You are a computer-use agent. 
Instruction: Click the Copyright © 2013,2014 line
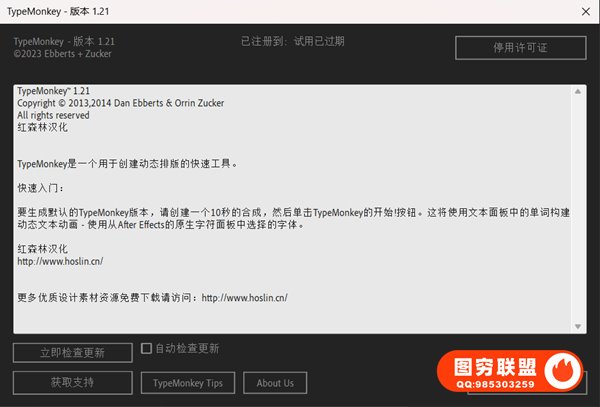click(122, 103)
